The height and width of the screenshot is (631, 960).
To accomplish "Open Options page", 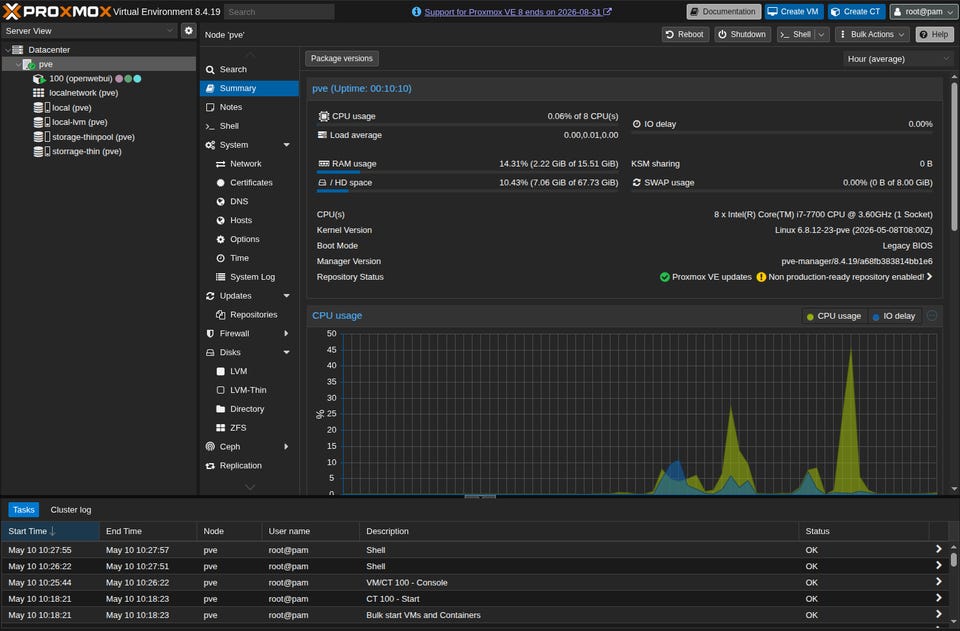I will pyautogui.click(x=249, y=239).
